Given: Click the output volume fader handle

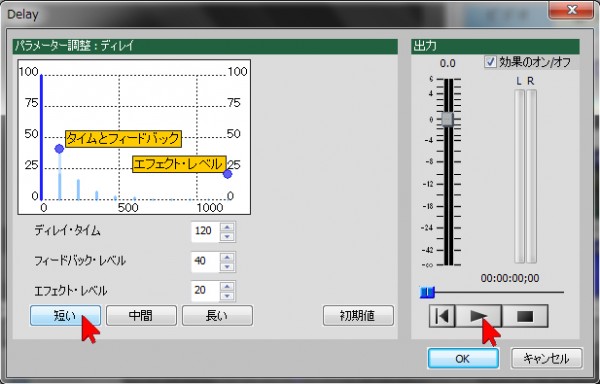Looking at the screenshot, I should [448, 119].
